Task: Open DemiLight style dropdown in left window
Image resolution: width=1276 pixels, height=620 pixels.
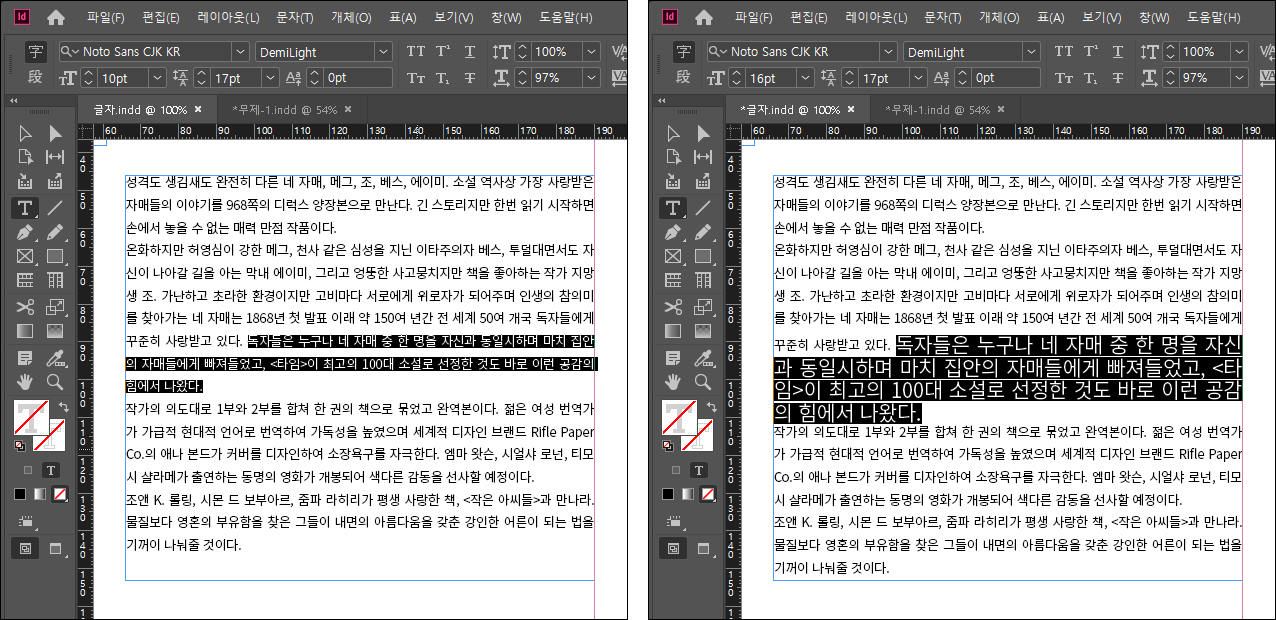Action: [384, 52]
